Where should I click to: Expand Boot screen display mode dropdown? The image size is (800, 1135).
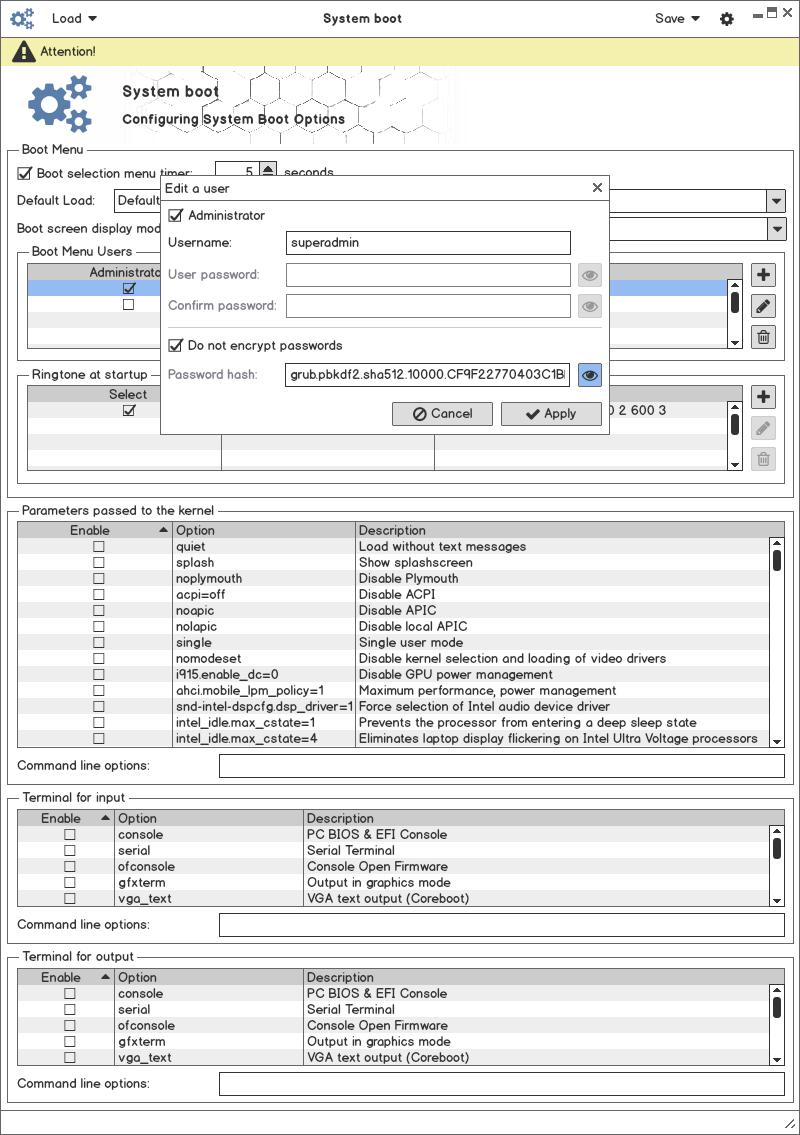[x=776, y=229]
